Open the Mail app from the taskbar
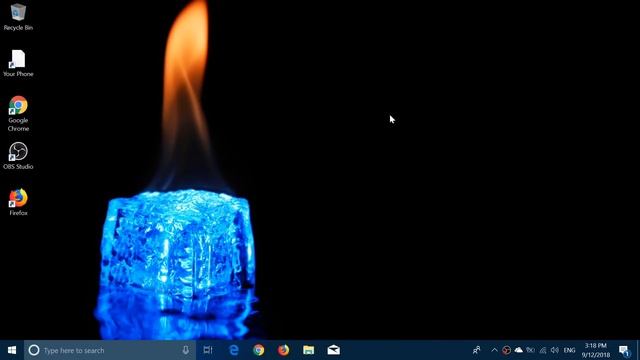640x360 pixels. pos(333,350)
